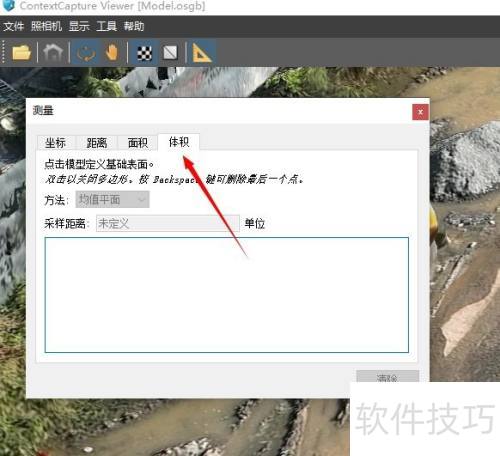Viewport: 500px width, 456px height.
Task: Open a model file with the folder icon
Action: coord(21,53)
